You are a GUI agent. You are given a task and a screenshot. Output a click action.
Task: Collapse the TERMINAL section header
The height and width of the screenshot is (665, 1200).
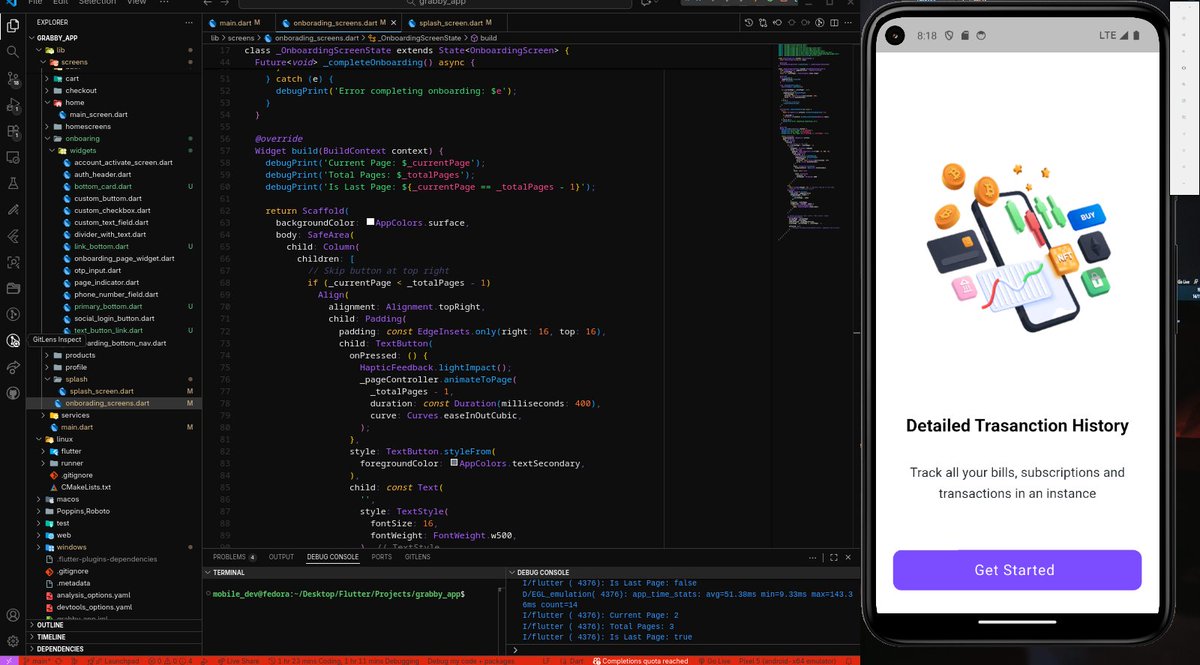(x=355, y=573)
